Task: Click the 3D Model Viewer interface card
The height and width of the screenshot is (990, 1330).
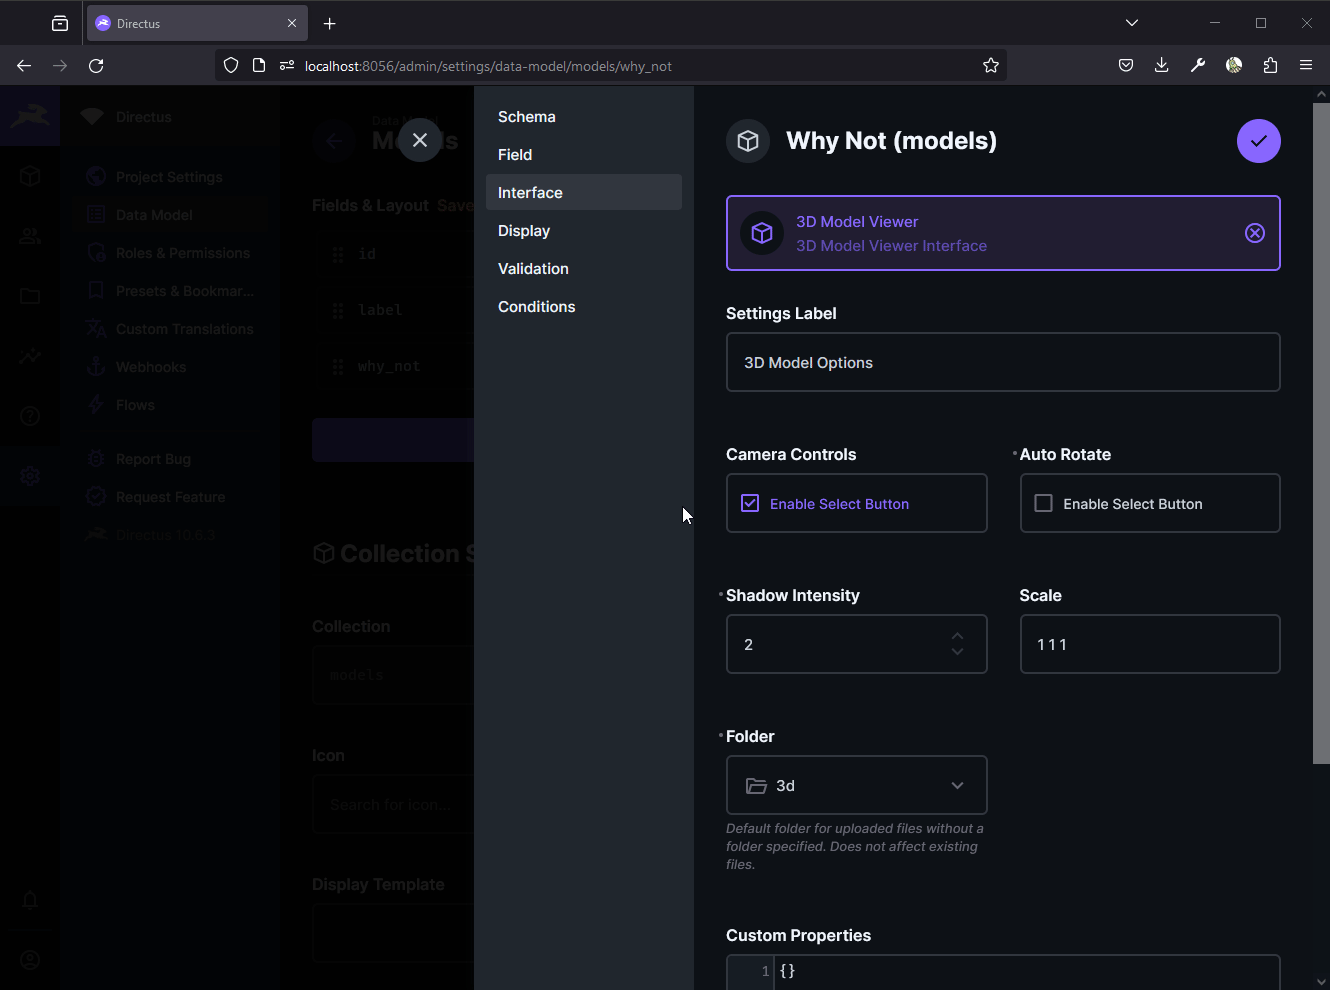Action: [1003, 233]
